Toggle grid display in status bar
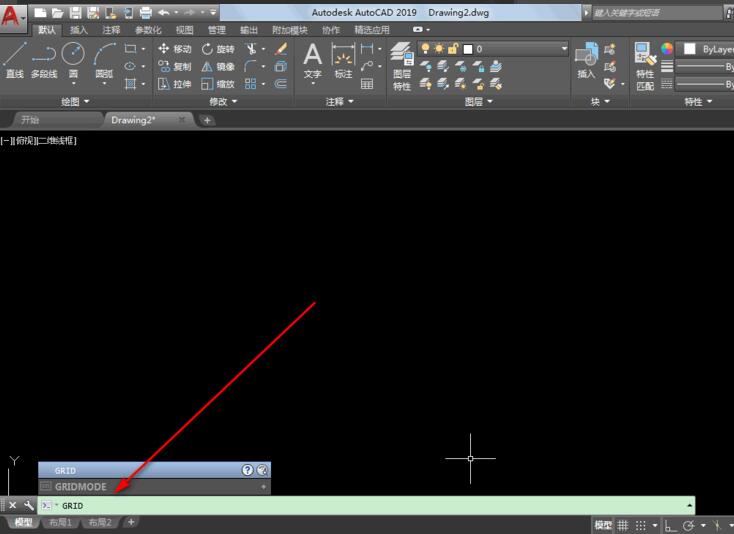Image resolution: width=734 pixels, height=534 pixels. tap(623, 525)
